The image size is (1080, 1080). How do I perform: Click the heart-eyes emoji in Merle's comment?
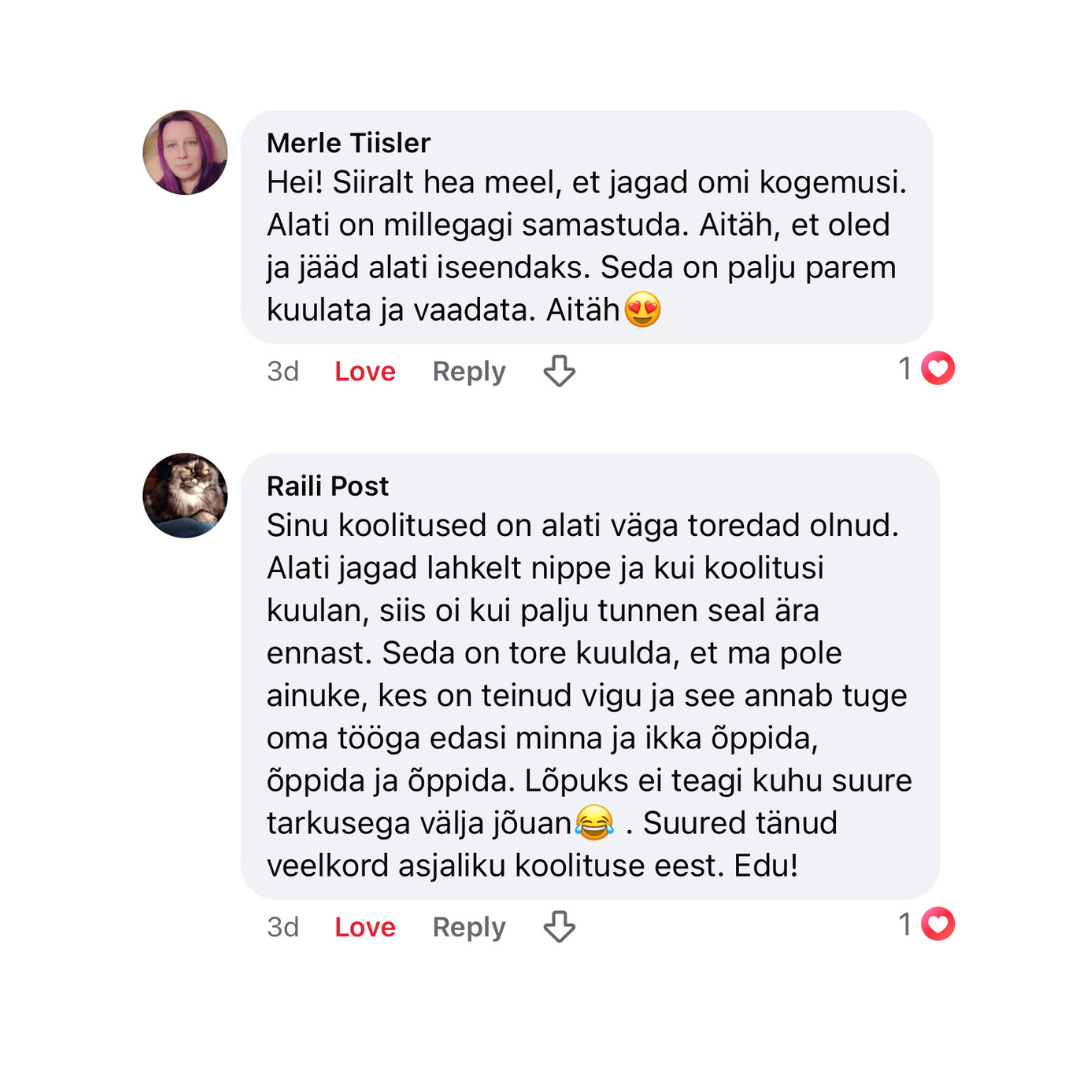[642, 312]
